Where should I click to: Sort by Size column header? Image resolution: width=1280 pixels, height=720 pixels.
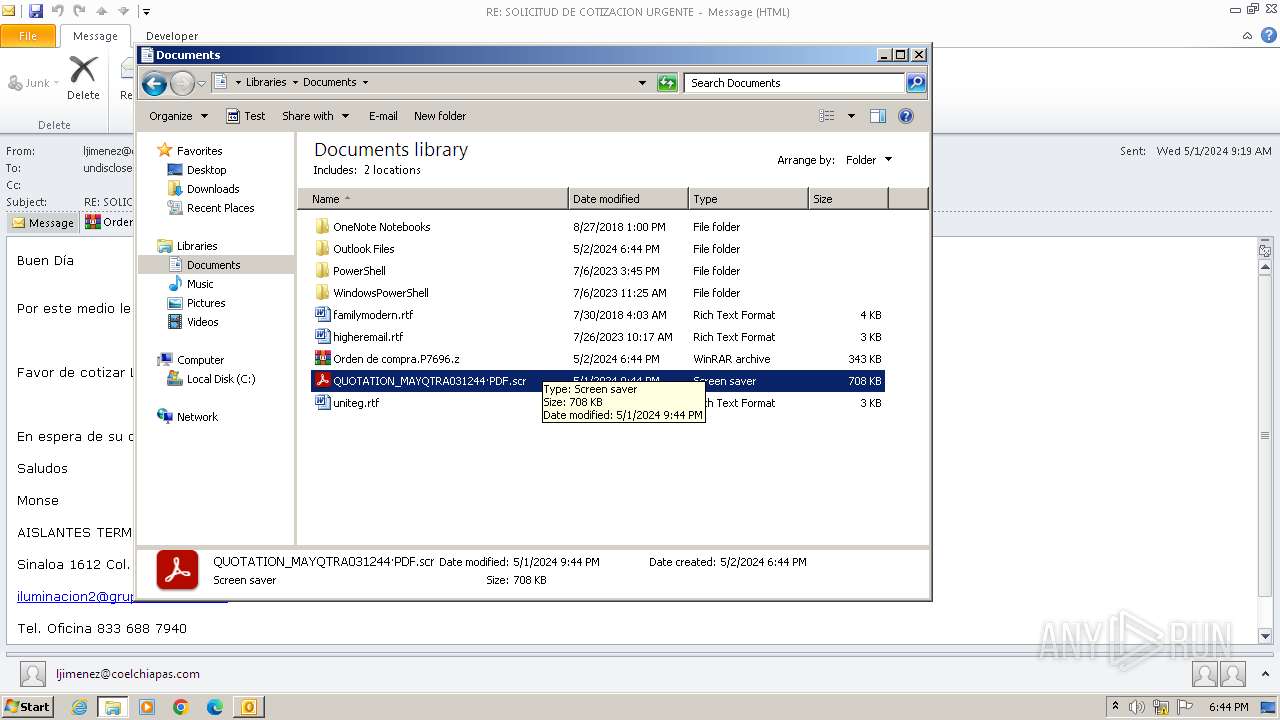click(848, 199)
